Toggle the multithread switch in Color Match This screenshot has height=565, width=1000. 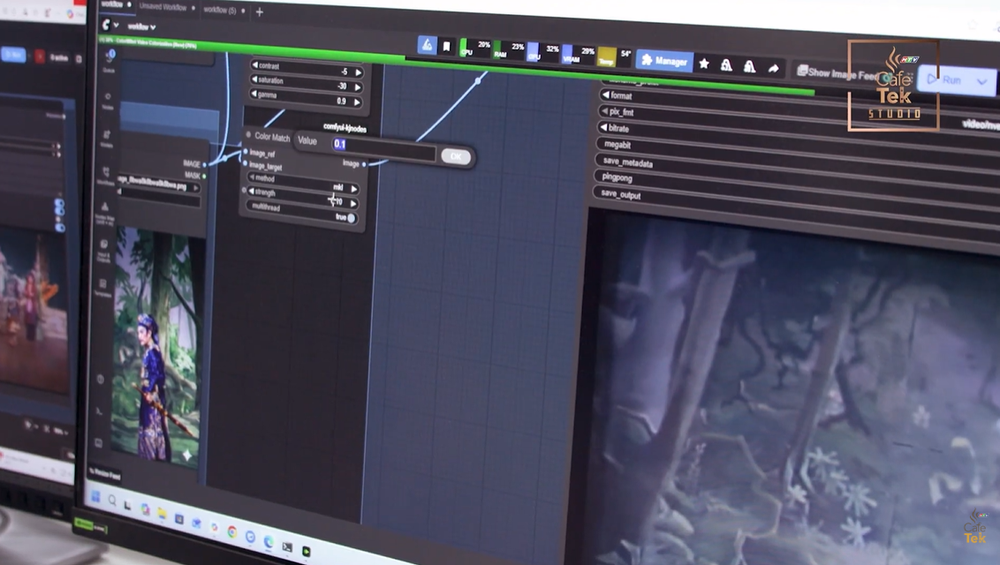click(351, 217)
